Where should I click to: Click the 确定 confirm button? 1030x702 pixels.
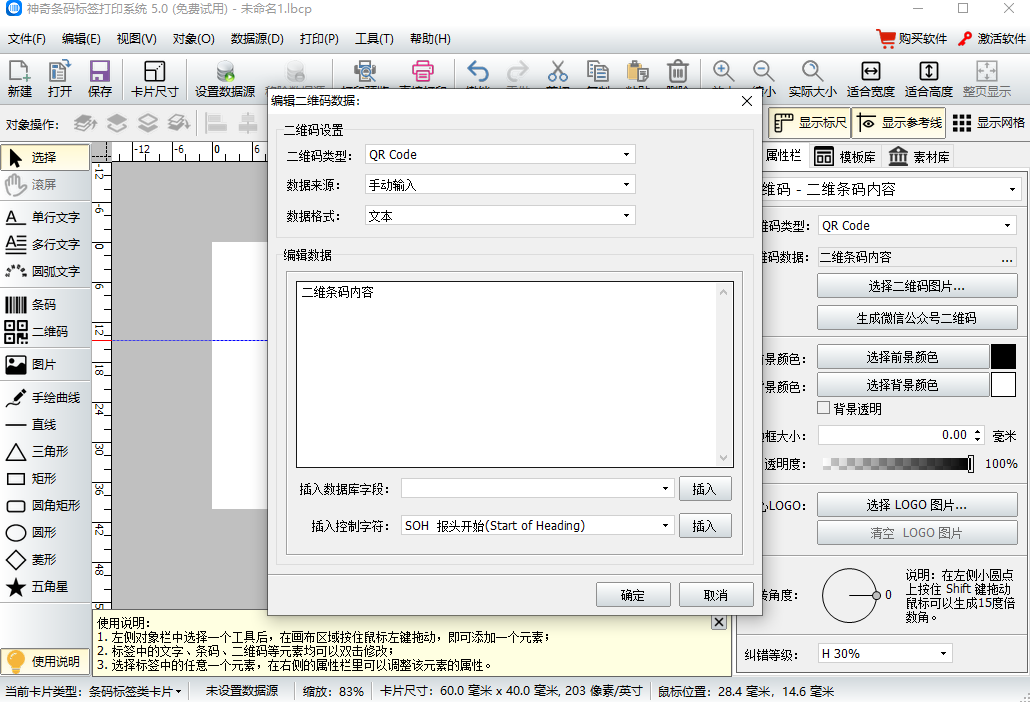click(633, 593)
